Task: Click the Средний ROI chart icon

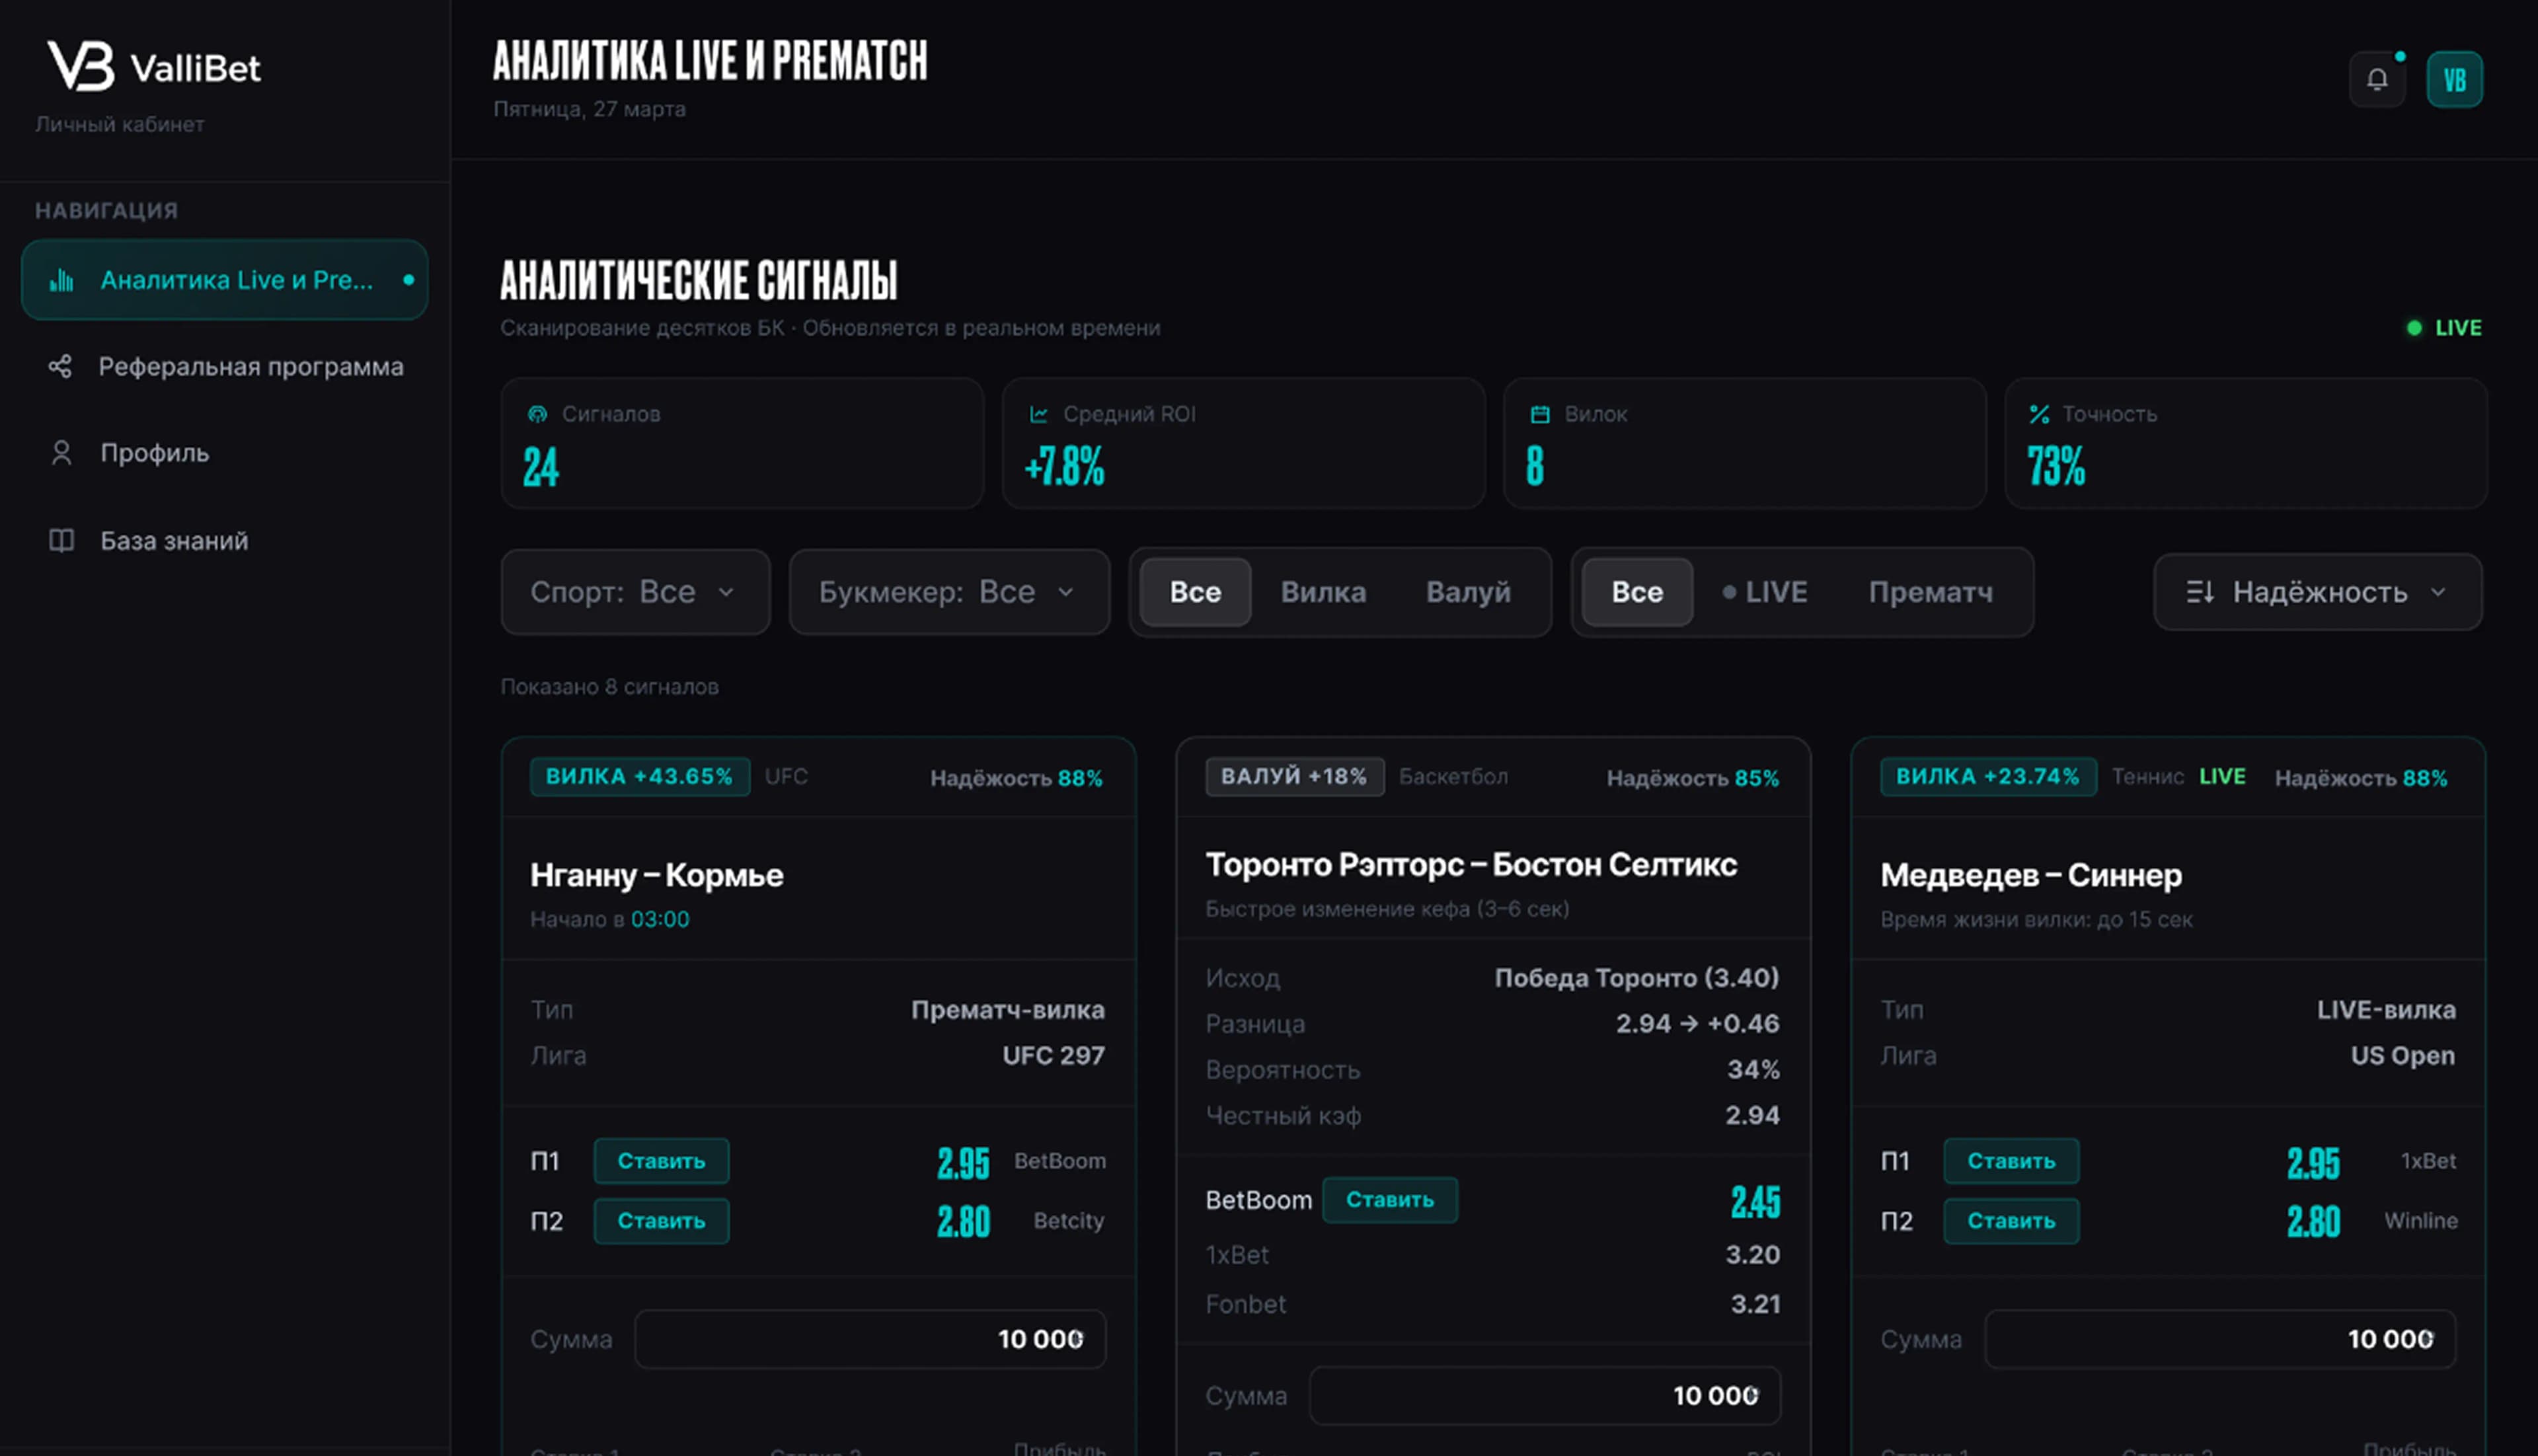Action: [x=1039, y=414]
